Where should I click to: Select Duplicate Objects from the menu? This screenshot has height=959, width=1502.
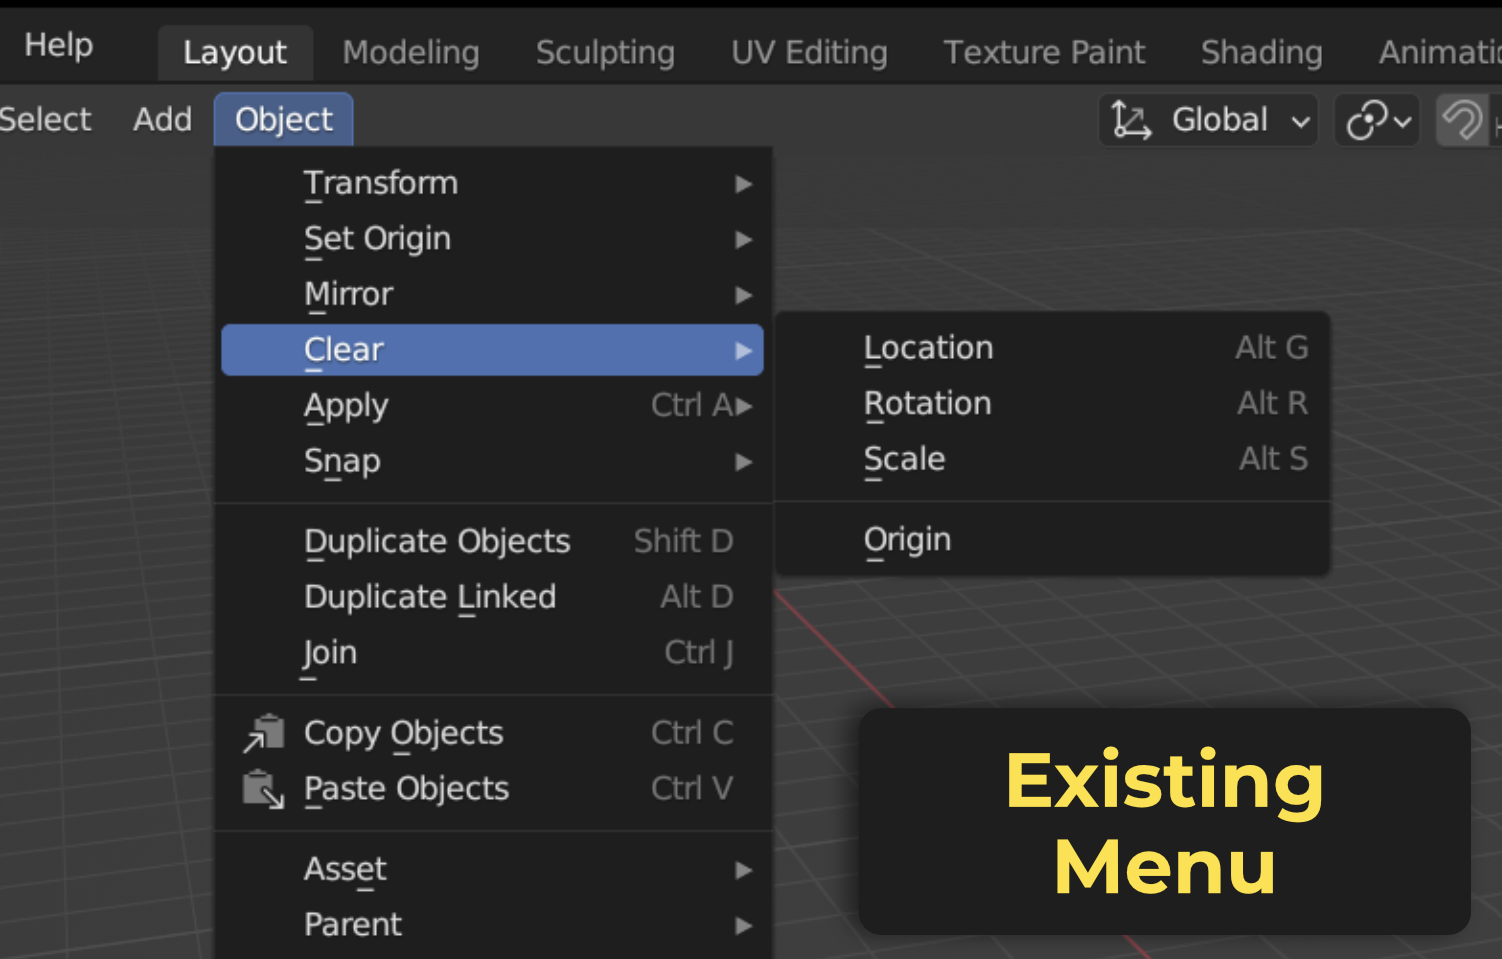(x=493, y=541)
